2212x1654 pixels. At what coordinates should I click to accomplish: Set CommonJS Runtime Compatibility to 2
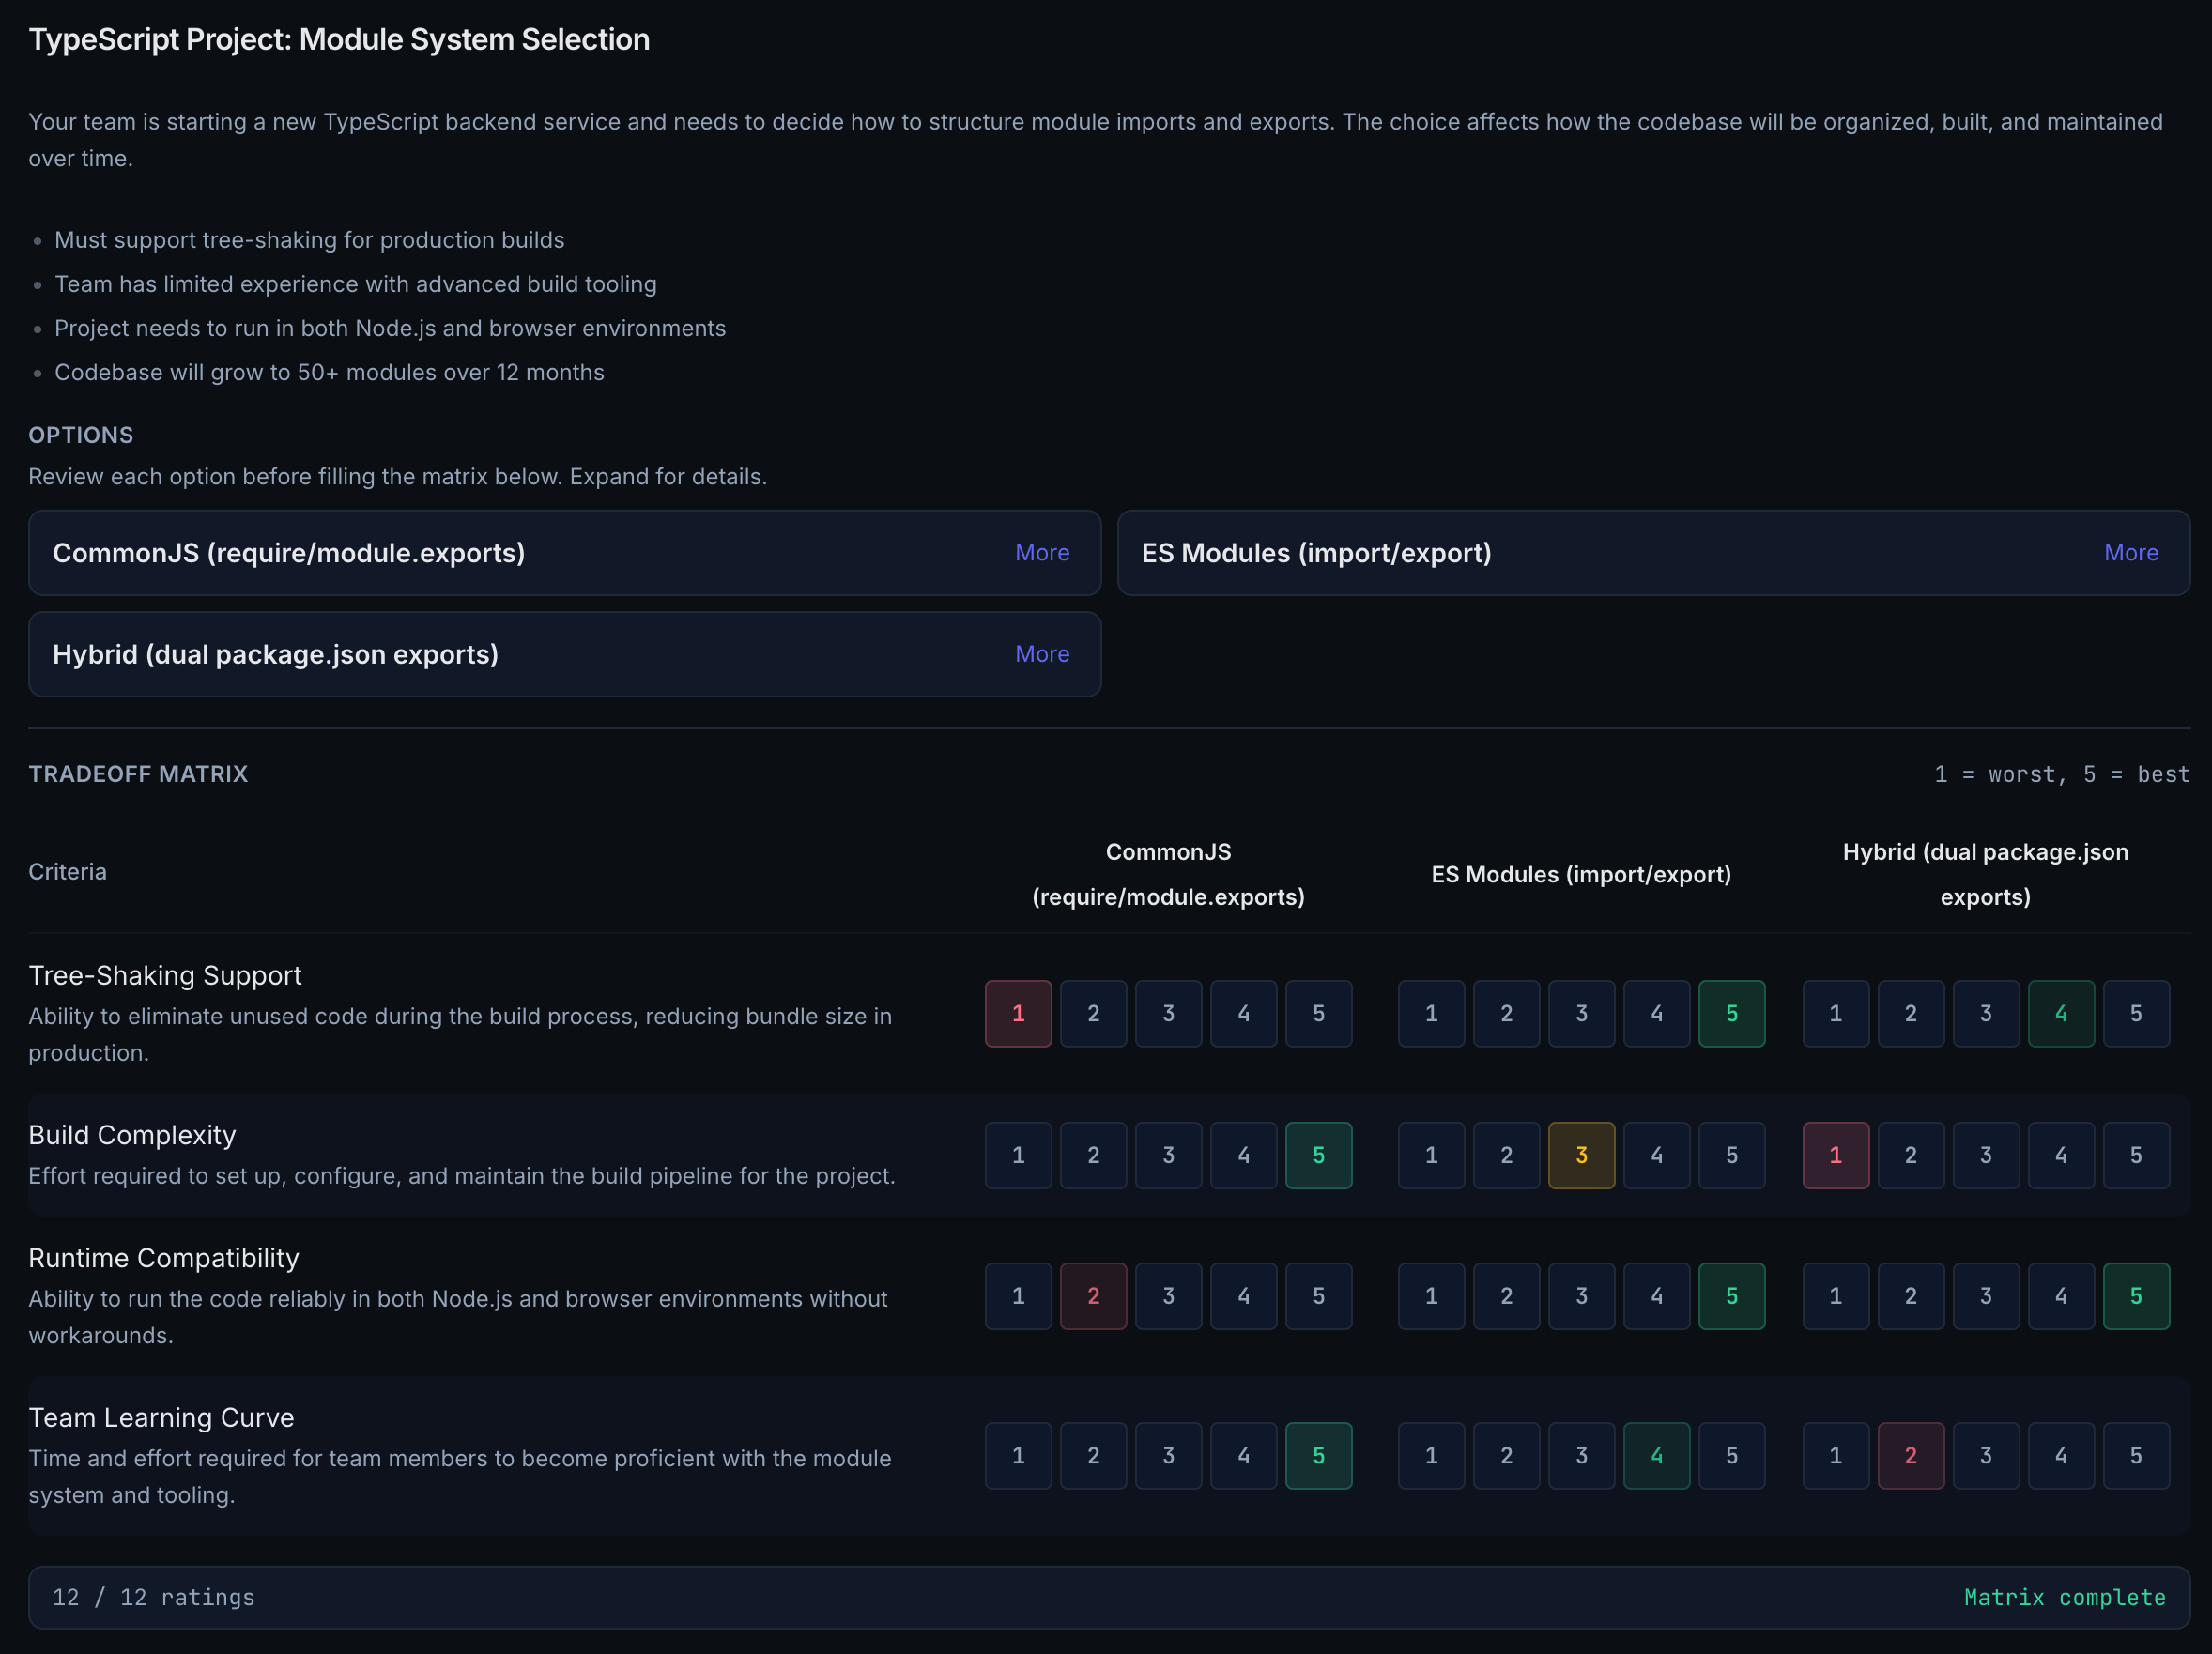point(1093,1296)
